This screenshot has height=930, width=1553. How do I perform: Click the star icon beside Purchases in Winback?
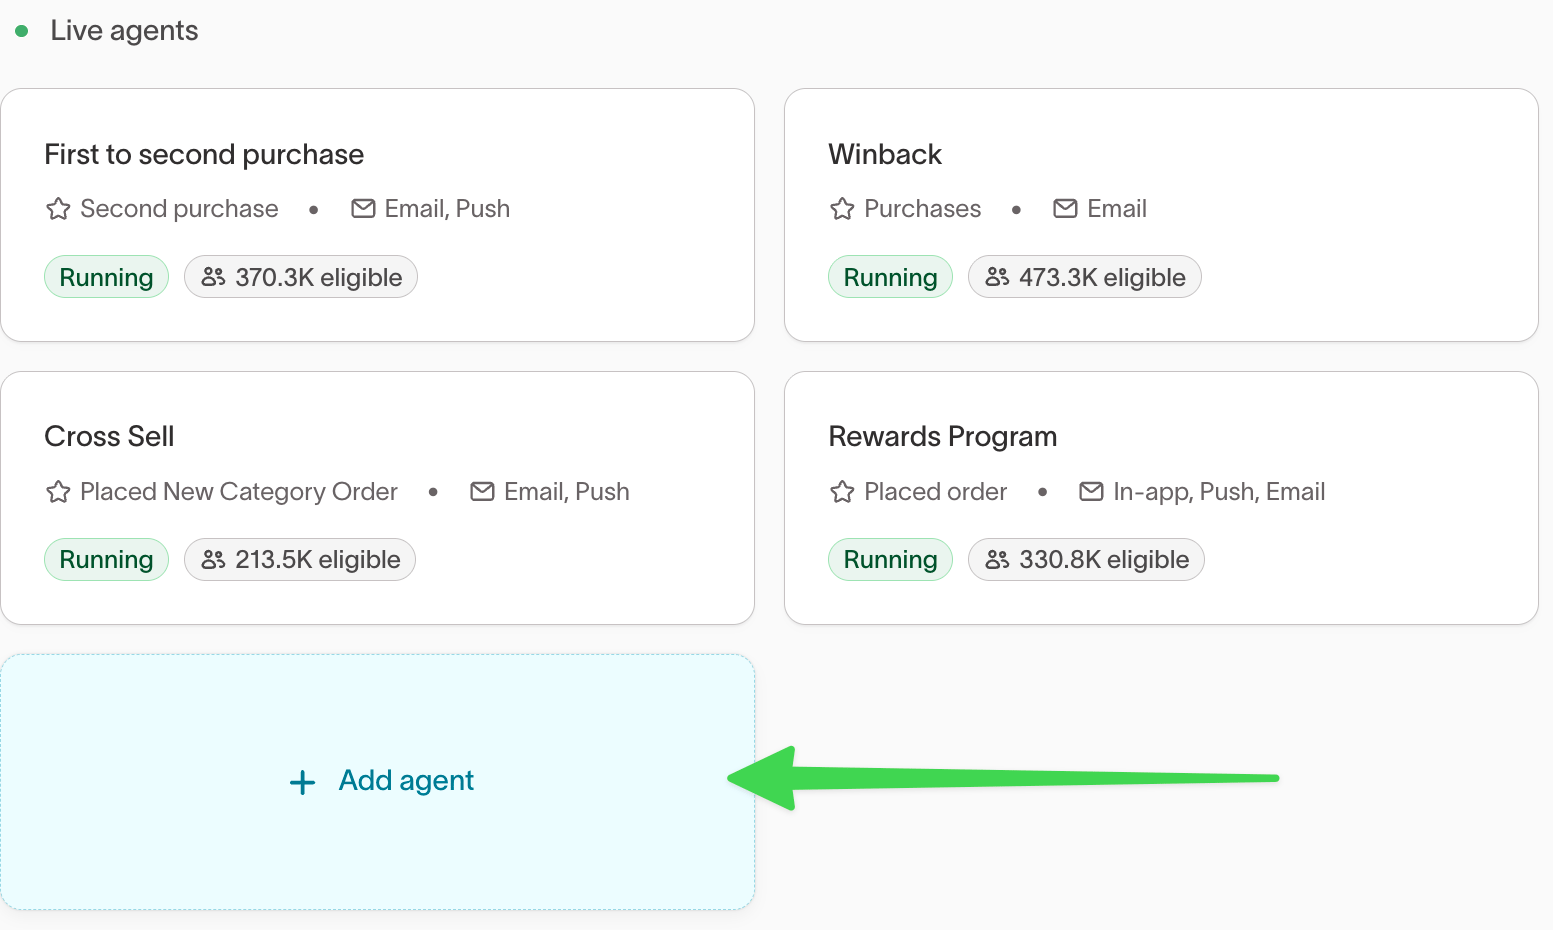coord(842,209)
